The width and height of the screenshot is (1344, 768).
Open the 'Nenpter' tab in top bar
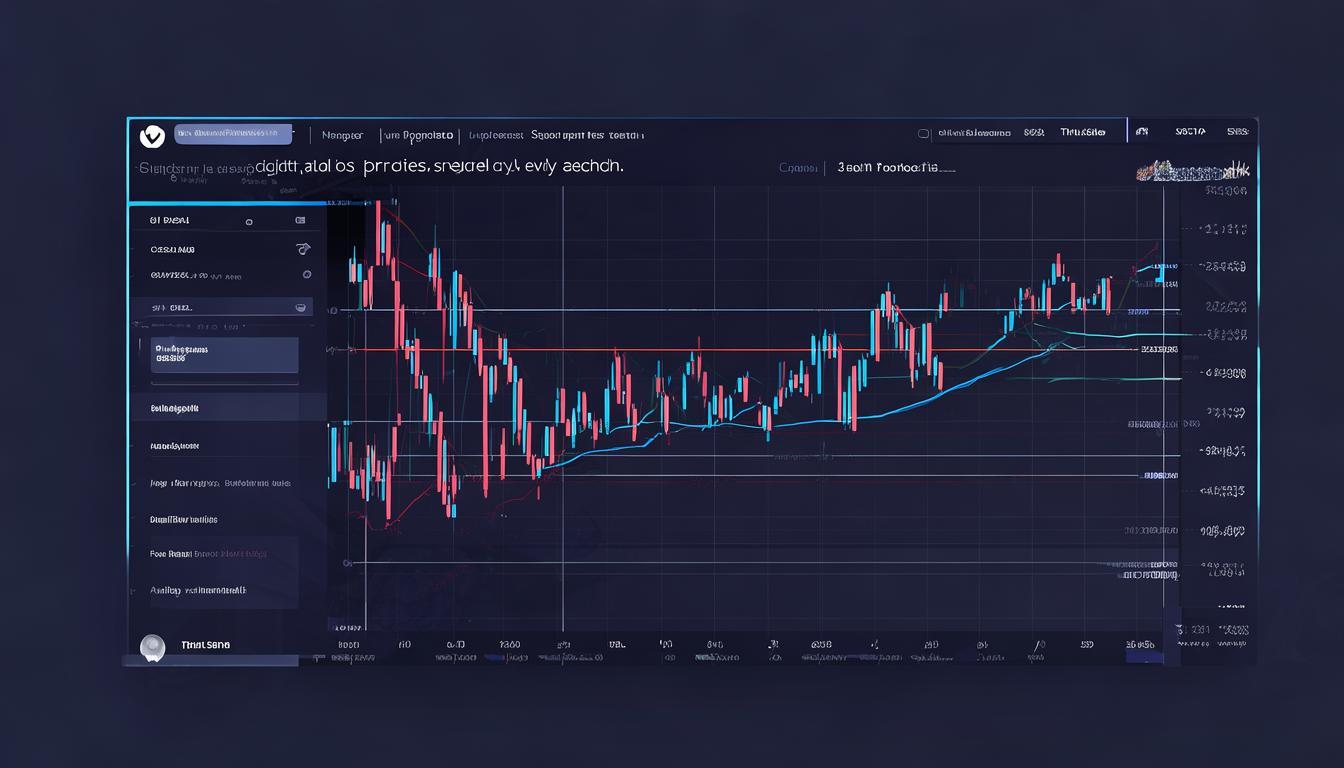[343, 134]
